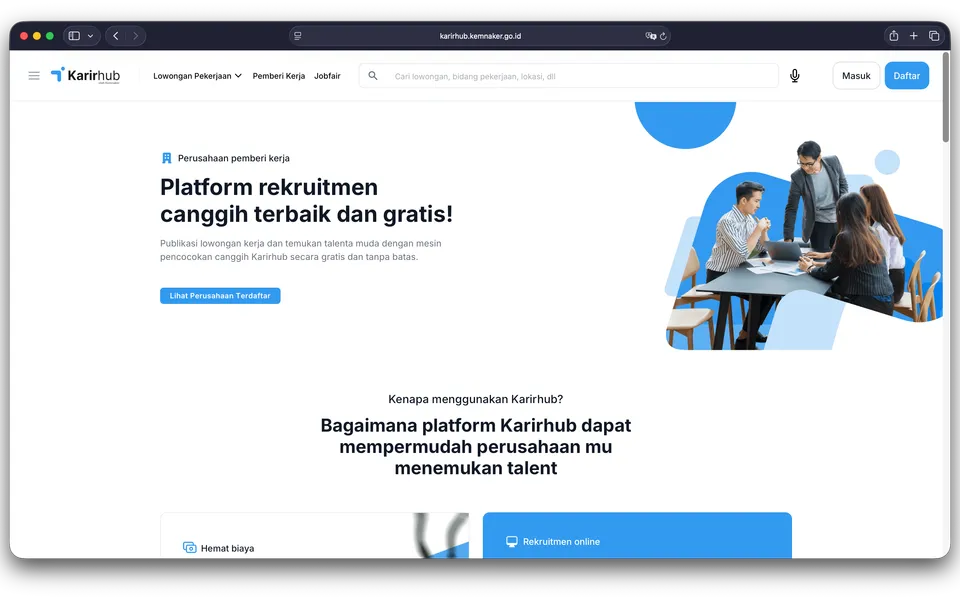Click the text "Kenapa menggunakan Karirhub?"

(476, 399)
